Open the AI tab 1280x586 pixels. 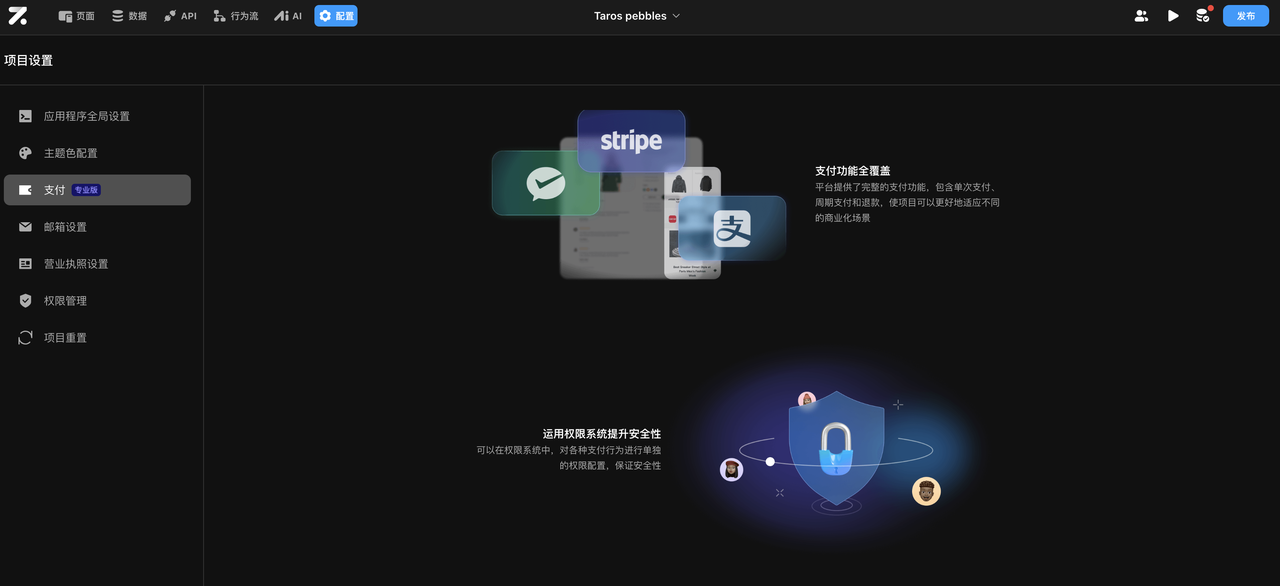(x=288, y=16)
